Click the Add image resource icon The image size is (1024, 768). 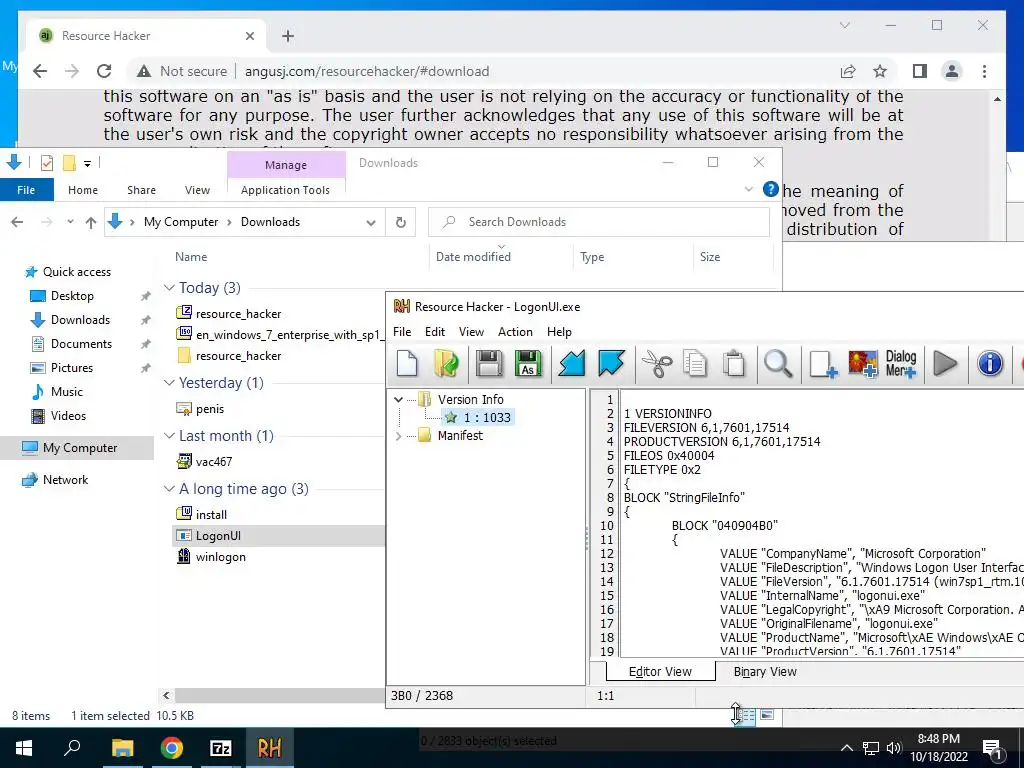(x=862, y=363)
